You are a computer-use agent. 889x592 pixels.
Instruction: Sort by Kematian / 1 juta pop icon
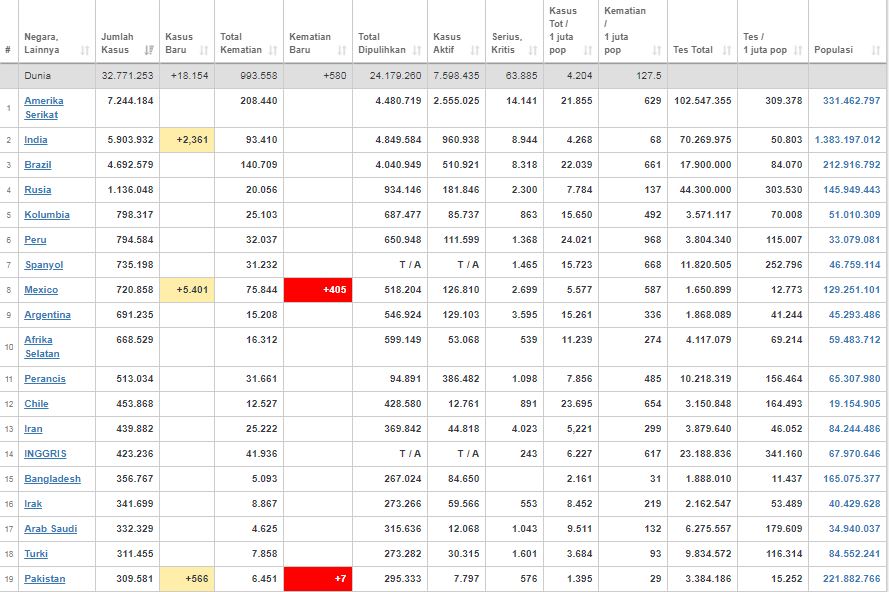[657, 50]
